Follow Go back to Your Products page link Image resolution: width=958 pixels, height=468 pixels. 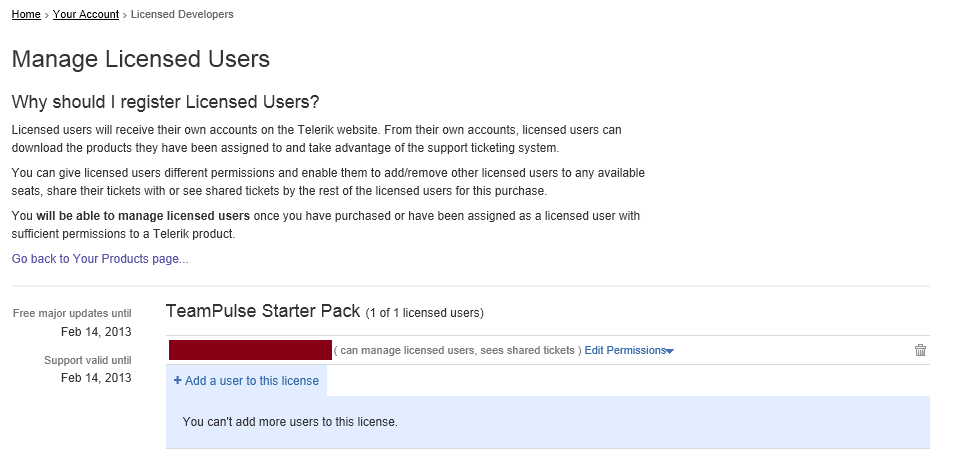point(100,259)
